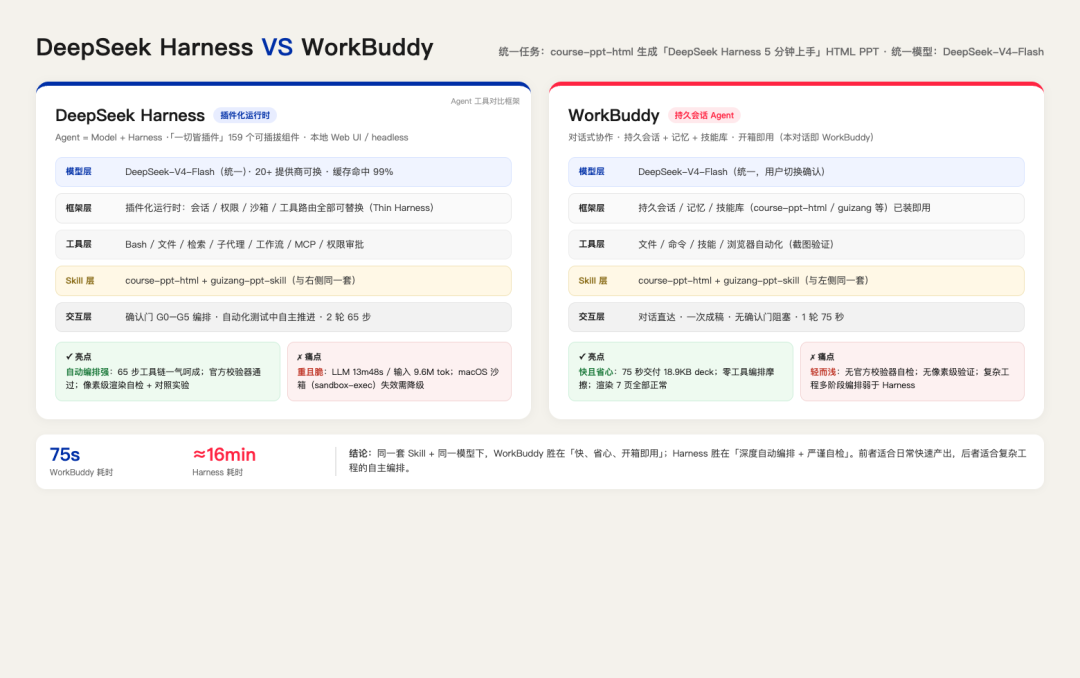
Task: Select the WorkBuddy 交互层 row '1 轮 75 秒'
Action: [796, 317]
